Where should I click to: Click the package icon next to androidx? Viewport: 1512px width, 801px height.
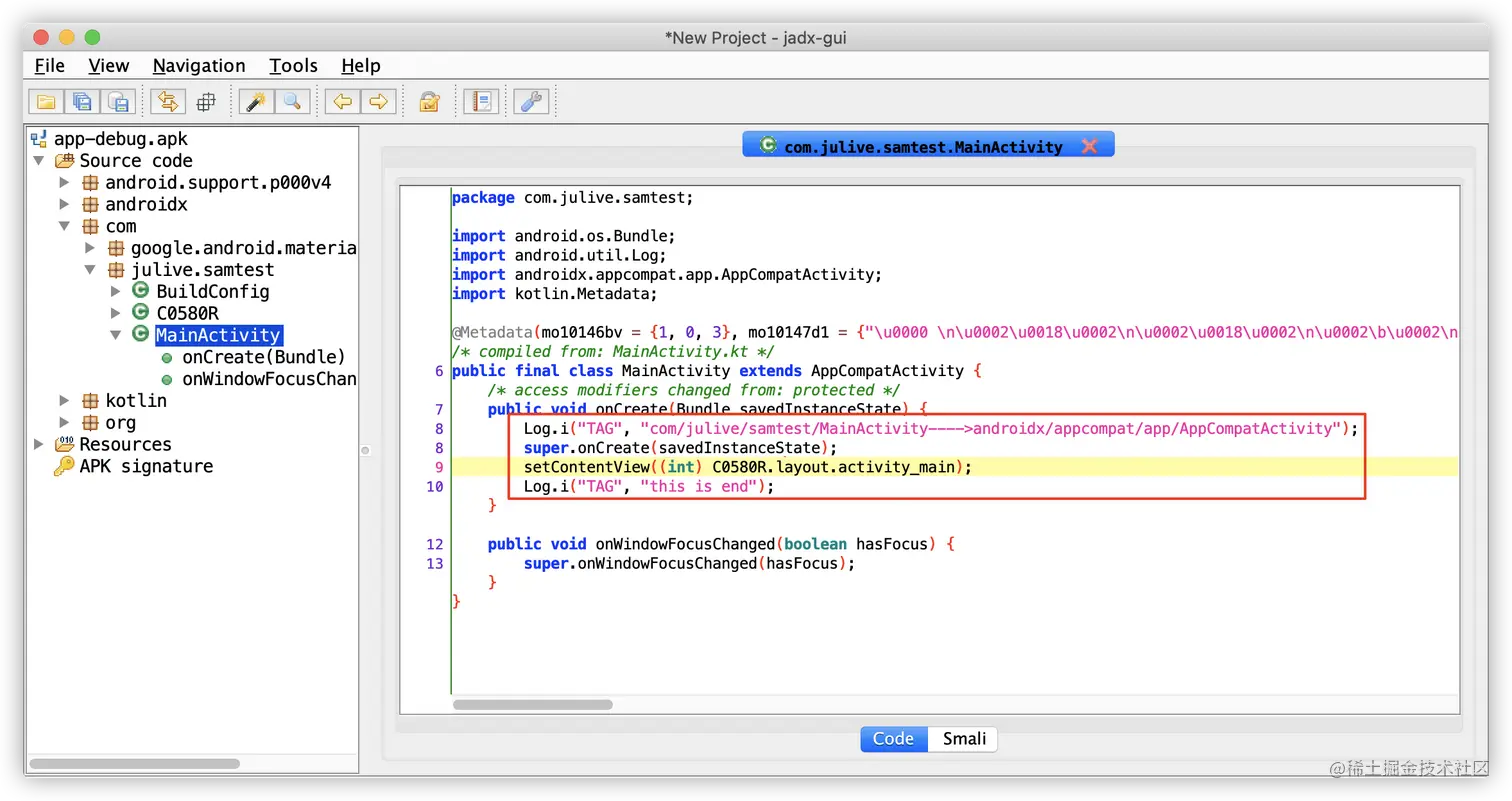(x=90, y=204)
